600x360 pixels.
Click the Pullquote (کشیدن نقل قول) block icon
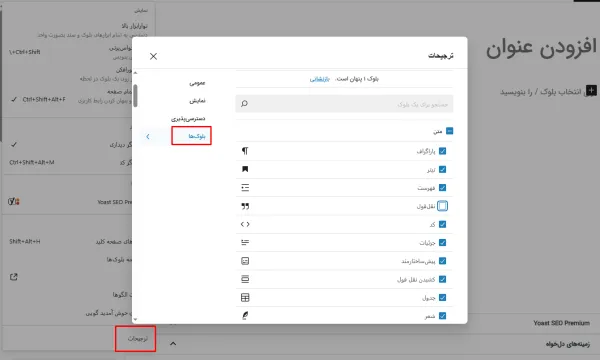coord(245,279)
